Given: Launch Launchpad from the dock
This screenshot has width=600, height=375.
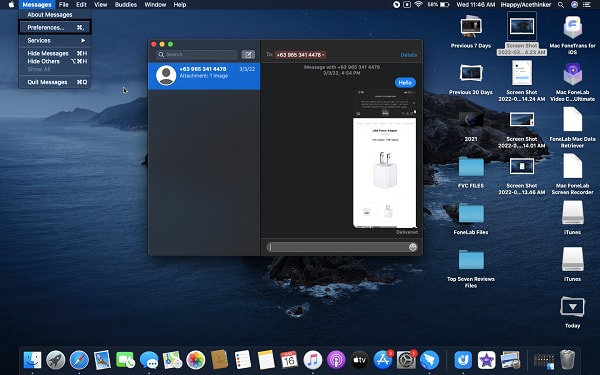Looking at the screenshot, I should coord(55,360).
